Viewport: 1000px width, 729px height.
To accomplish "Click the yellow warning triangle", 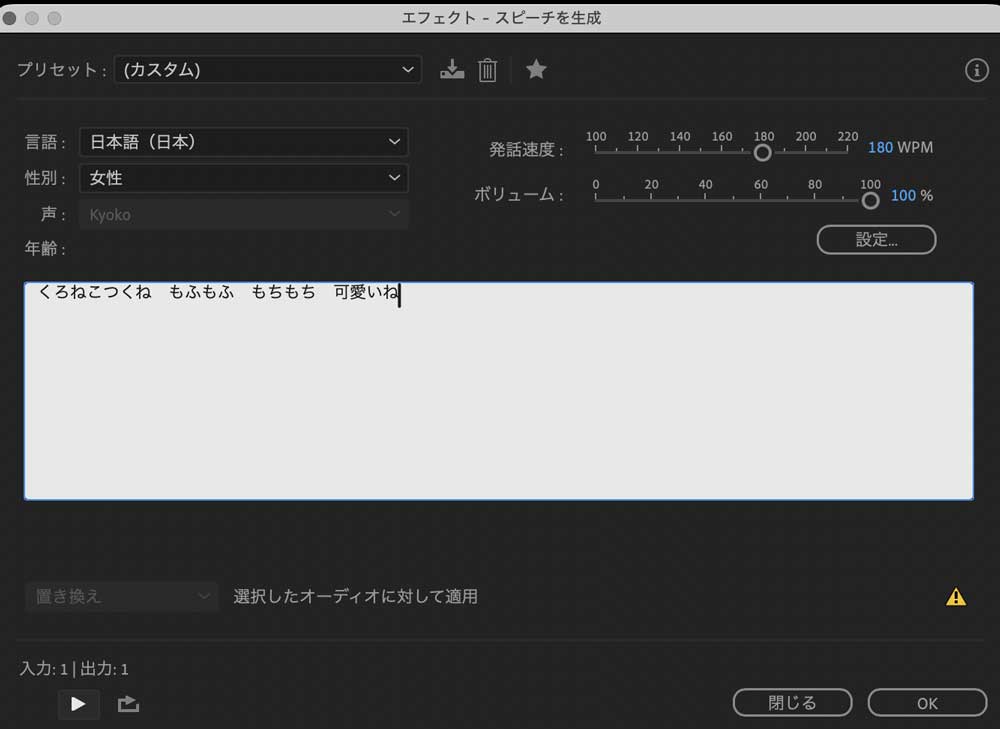I will click(x=957, y=596).
